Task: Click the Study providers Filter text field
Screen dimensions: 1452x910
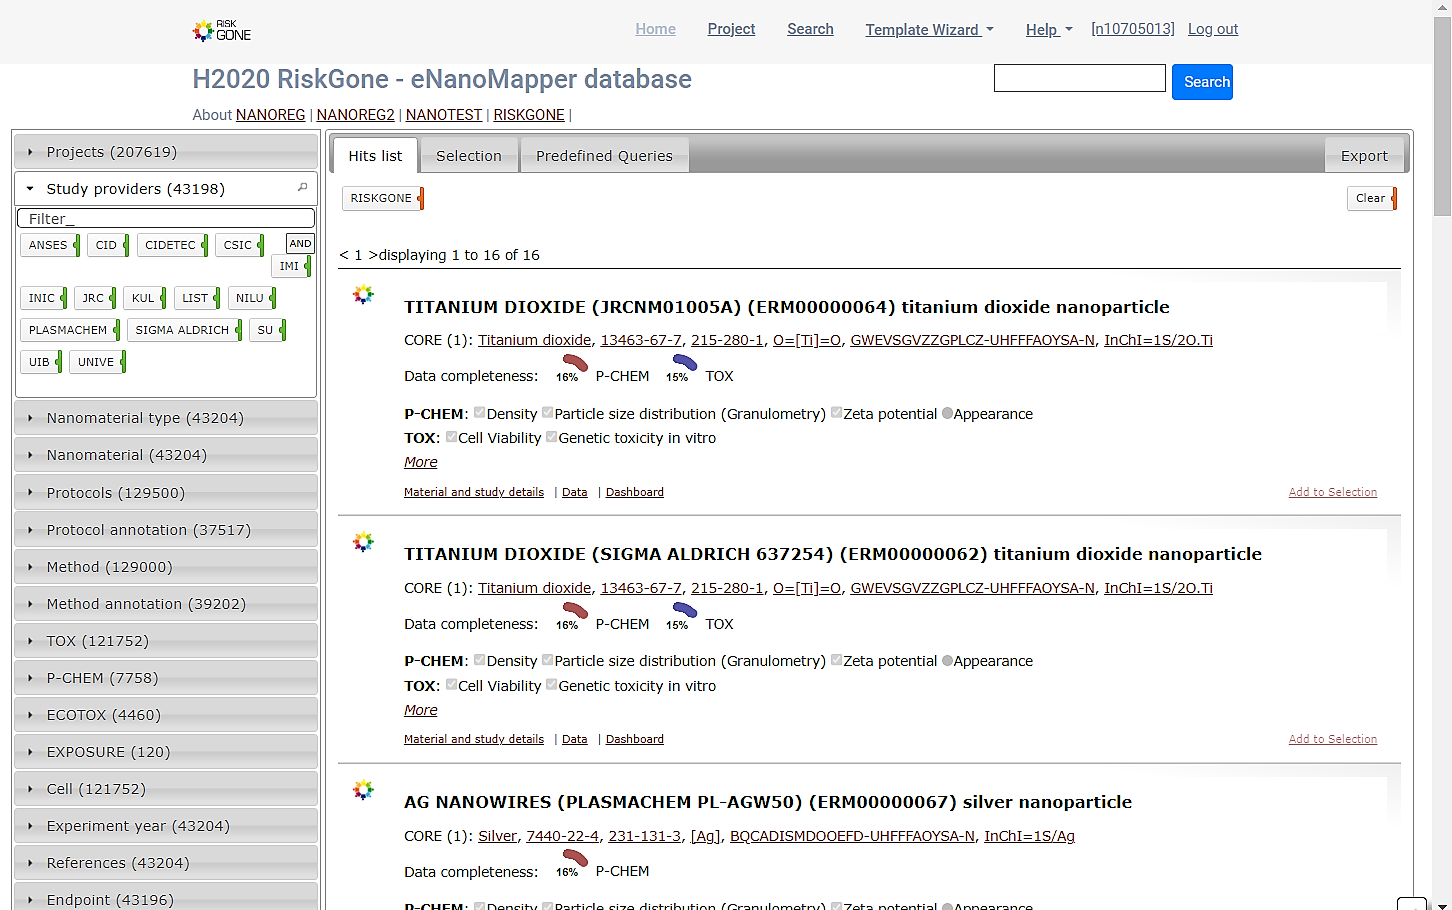Action: point(166,218)
